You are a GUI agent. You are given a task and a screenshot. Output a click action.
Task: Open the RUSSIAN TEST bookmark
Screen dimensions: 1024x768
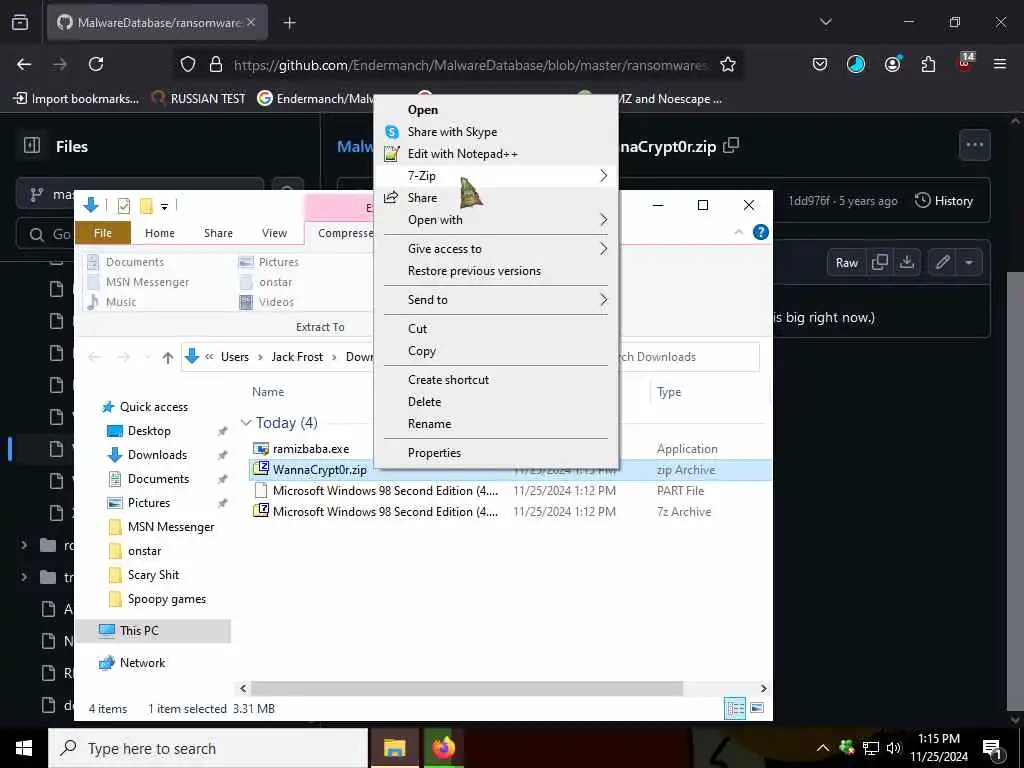click(x=199, y=99)
